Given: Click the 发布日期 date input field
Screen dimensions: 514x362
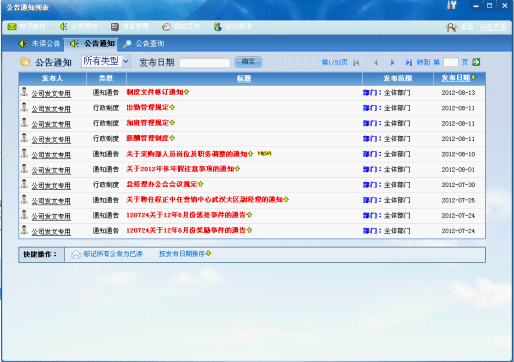Looking at the screenshot, I should point(205,63).
